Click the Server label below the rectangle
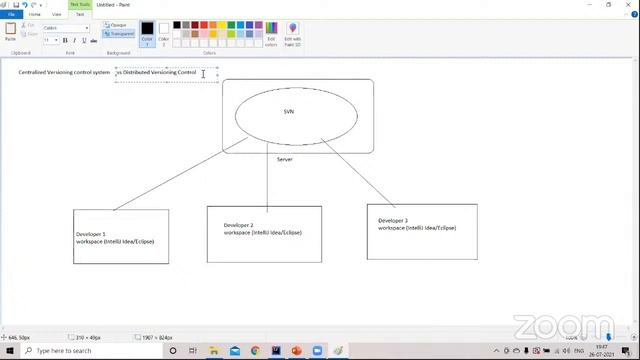 click(x=284, y=159)
